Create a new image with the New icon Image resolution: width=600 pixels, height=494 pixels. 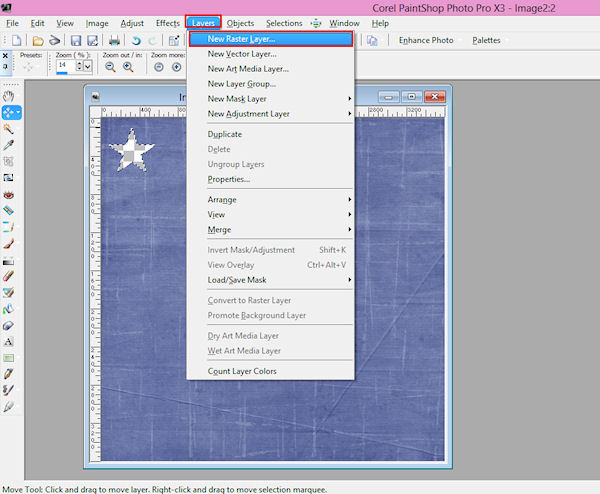[x=16, y=40]
